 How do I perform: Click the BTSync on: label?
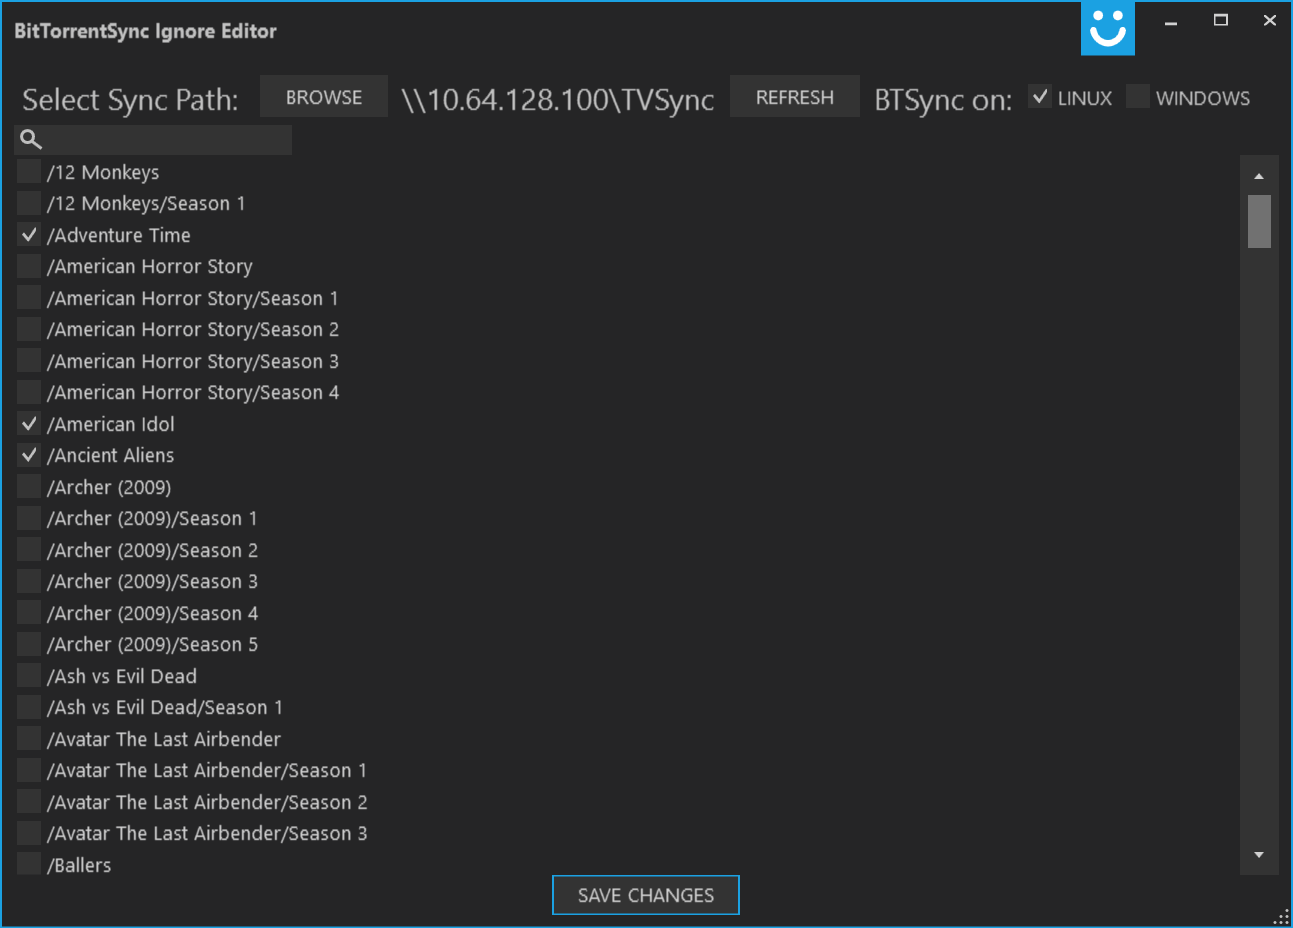(x=943, y=99)
